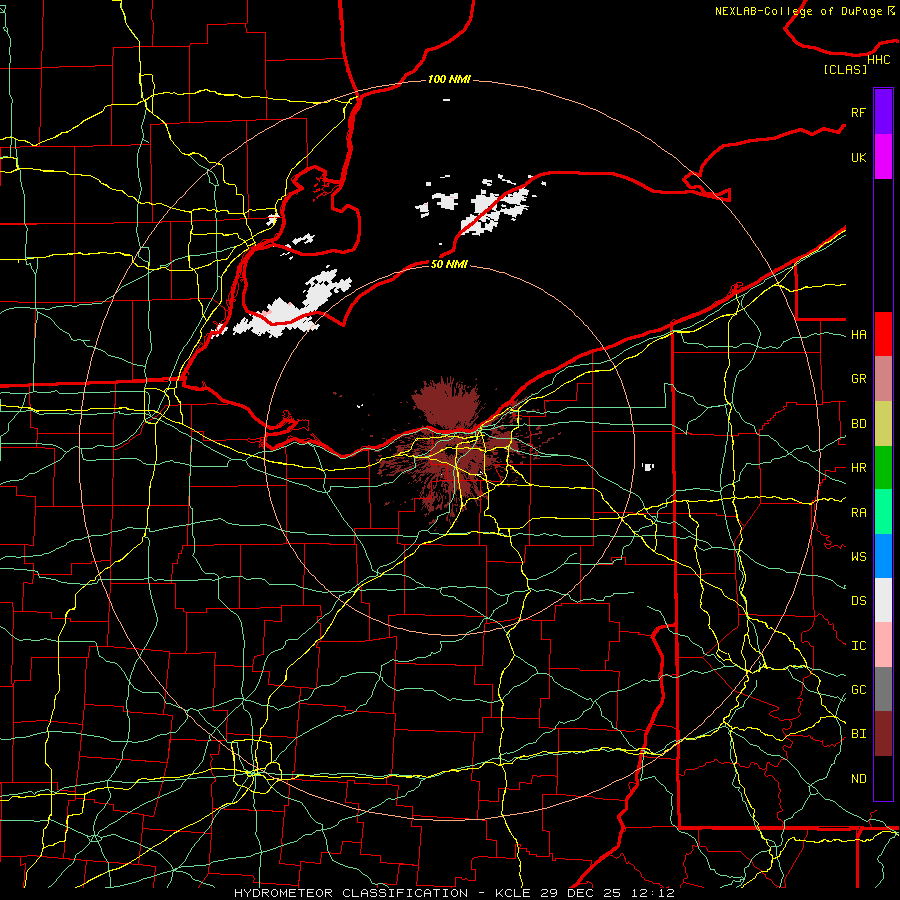Click the white DS color swatch
This screenshot has height=900, width=900.
883,600
